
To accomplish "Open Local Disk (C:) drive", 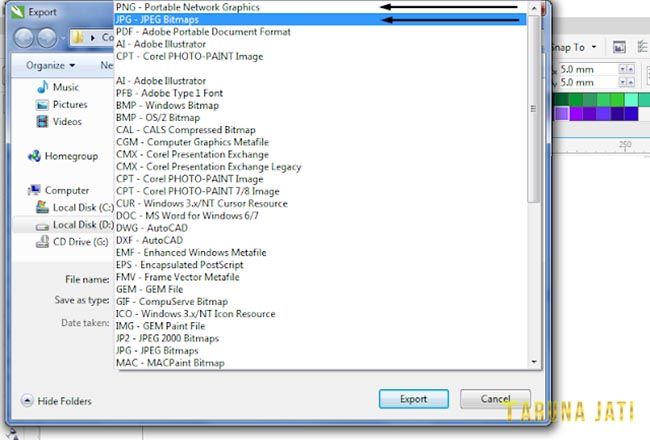I will 75,207.
